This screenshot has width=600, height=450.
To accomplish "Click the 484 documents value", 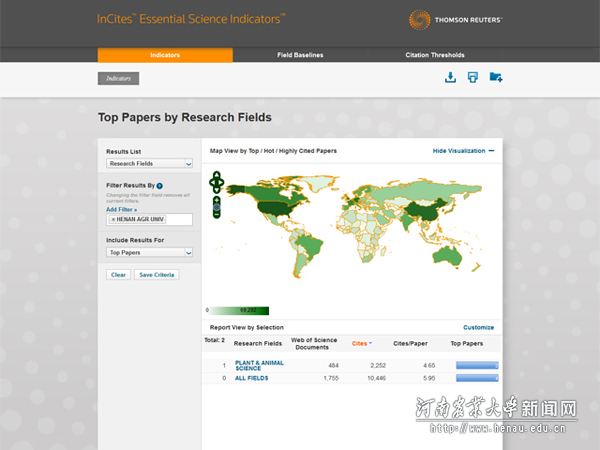I will (x=333, y=365).
